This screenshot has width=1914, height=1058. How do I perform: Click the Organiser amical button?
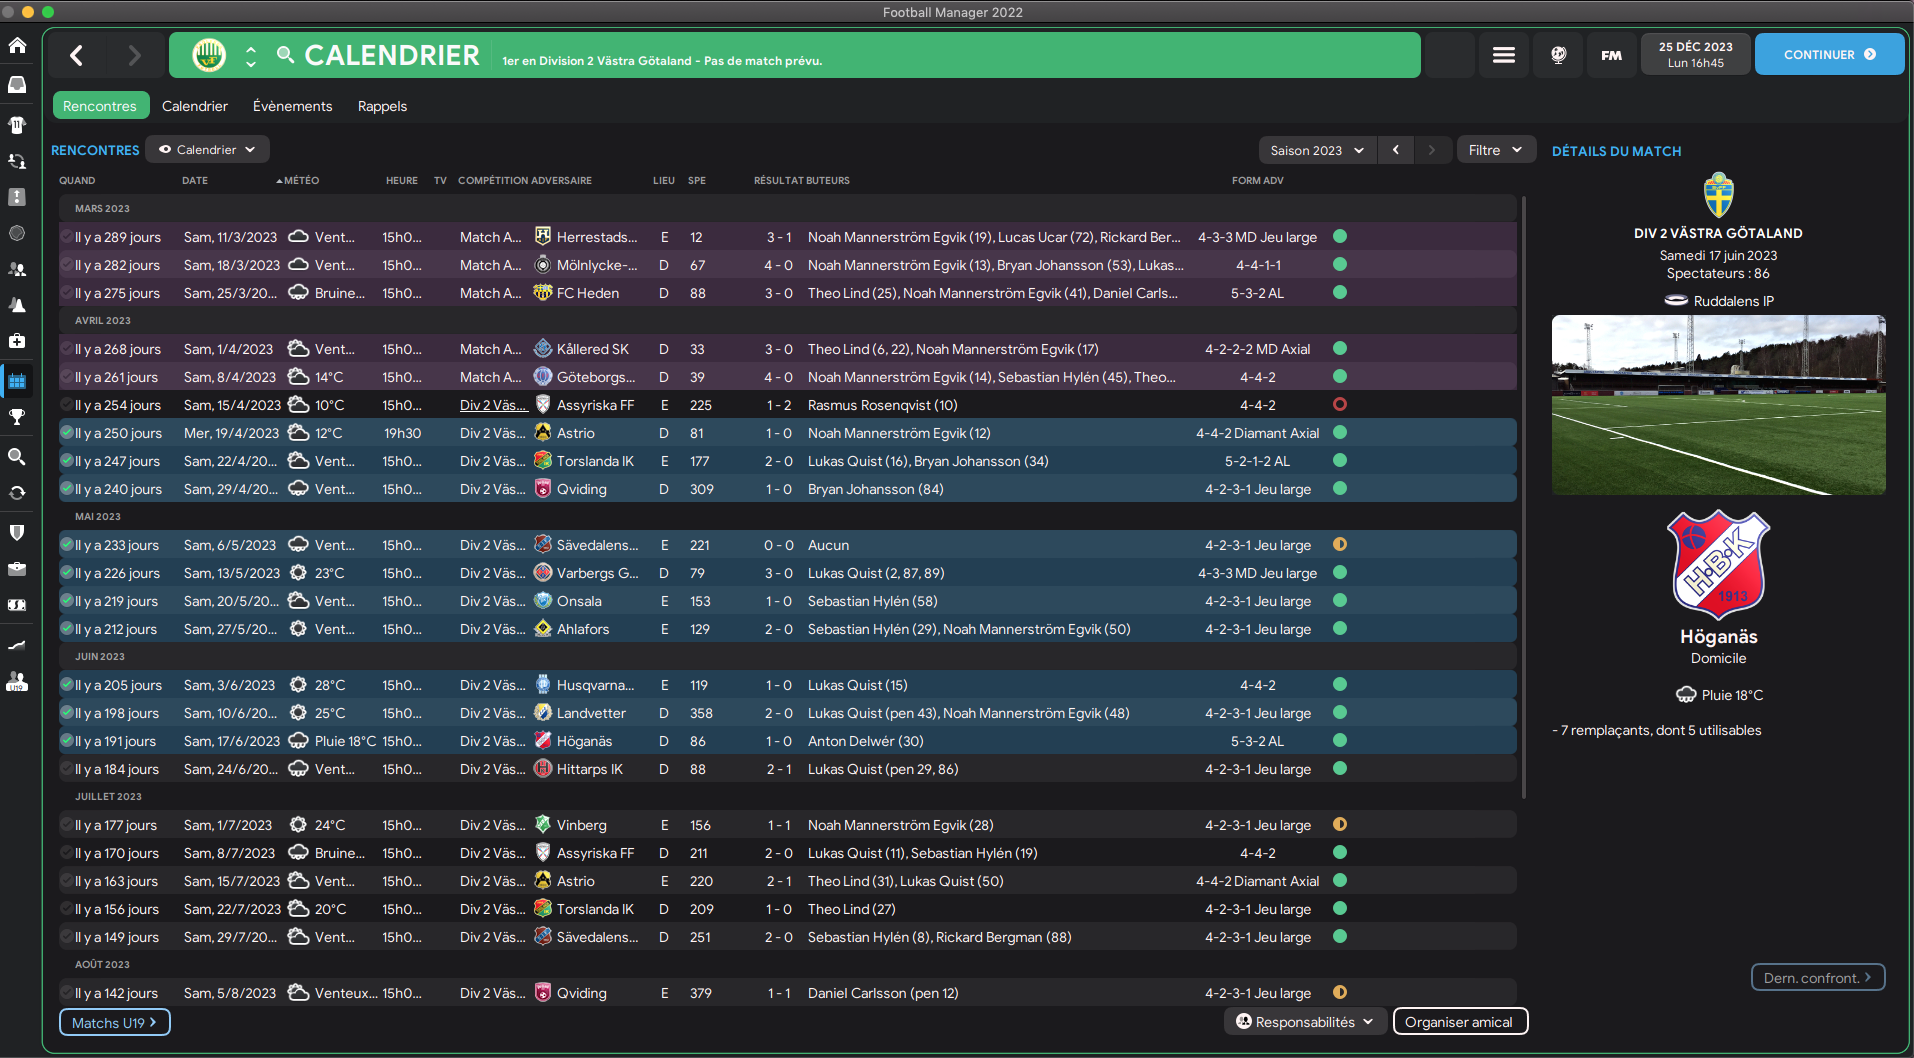tap(1459, 1022)
